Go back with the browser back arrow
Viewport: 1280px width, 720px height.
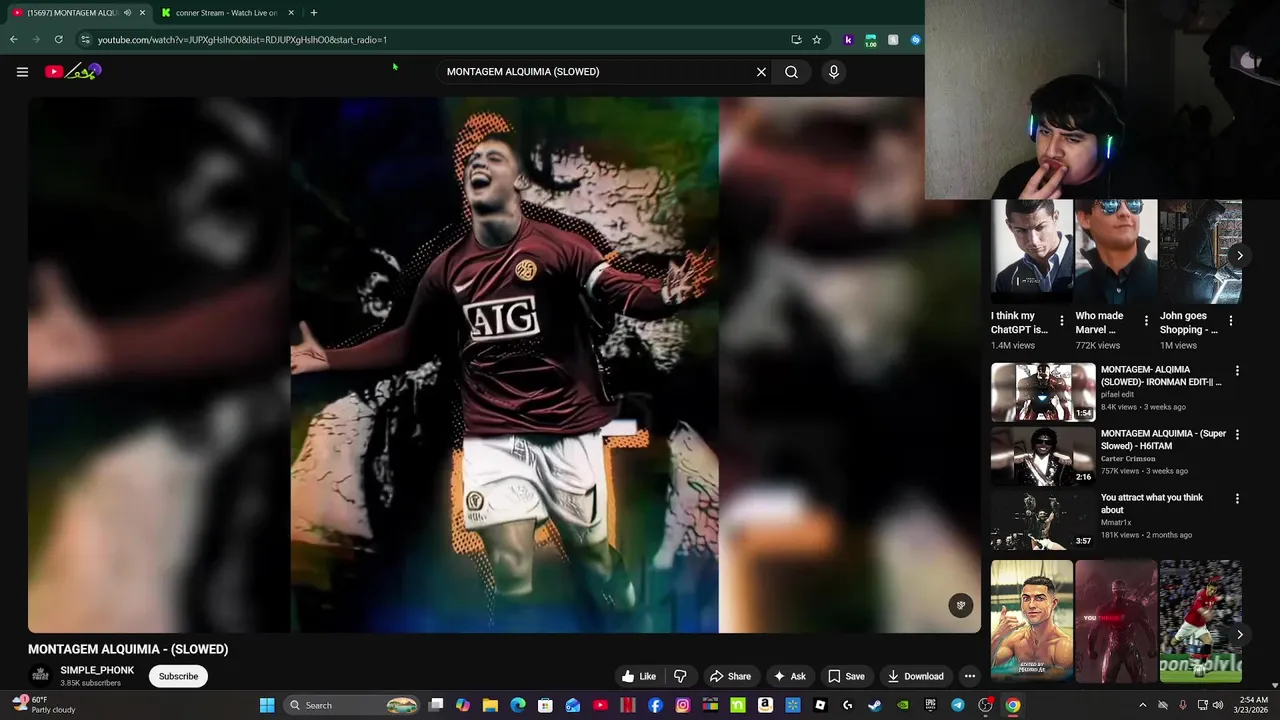(x=13, y=40)
